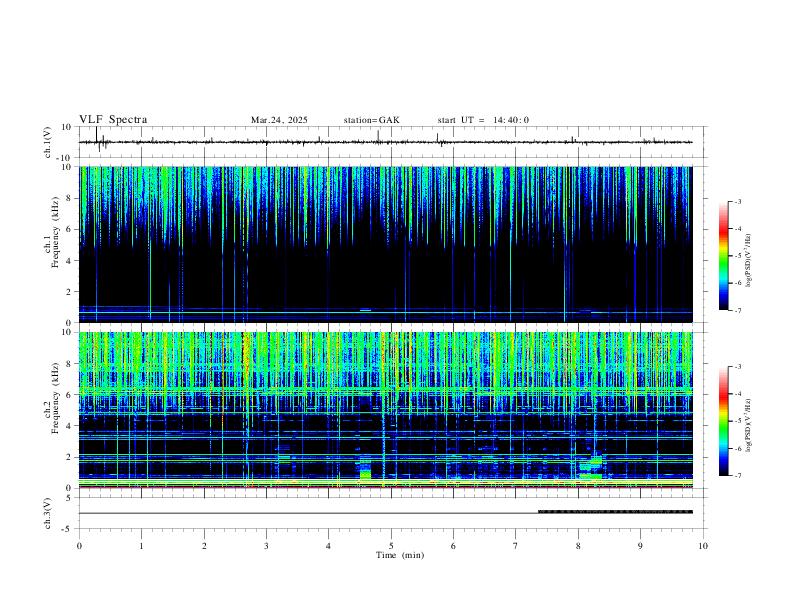Image resolution: width=792 pixels, height=612 pixels.
Task: Click the "2" kHz tick on ch.2 spectrogram
Action: pyautogui.click(x=69, y=457)
